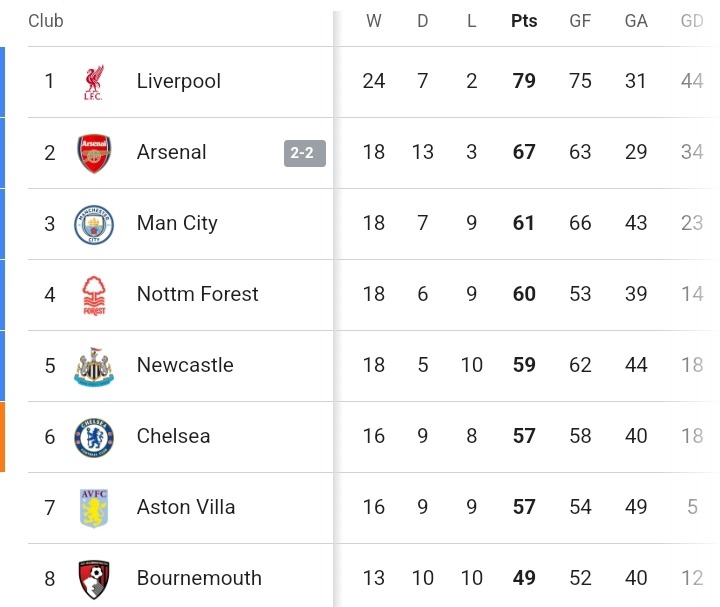Click the GA column header

coord(636,21)
